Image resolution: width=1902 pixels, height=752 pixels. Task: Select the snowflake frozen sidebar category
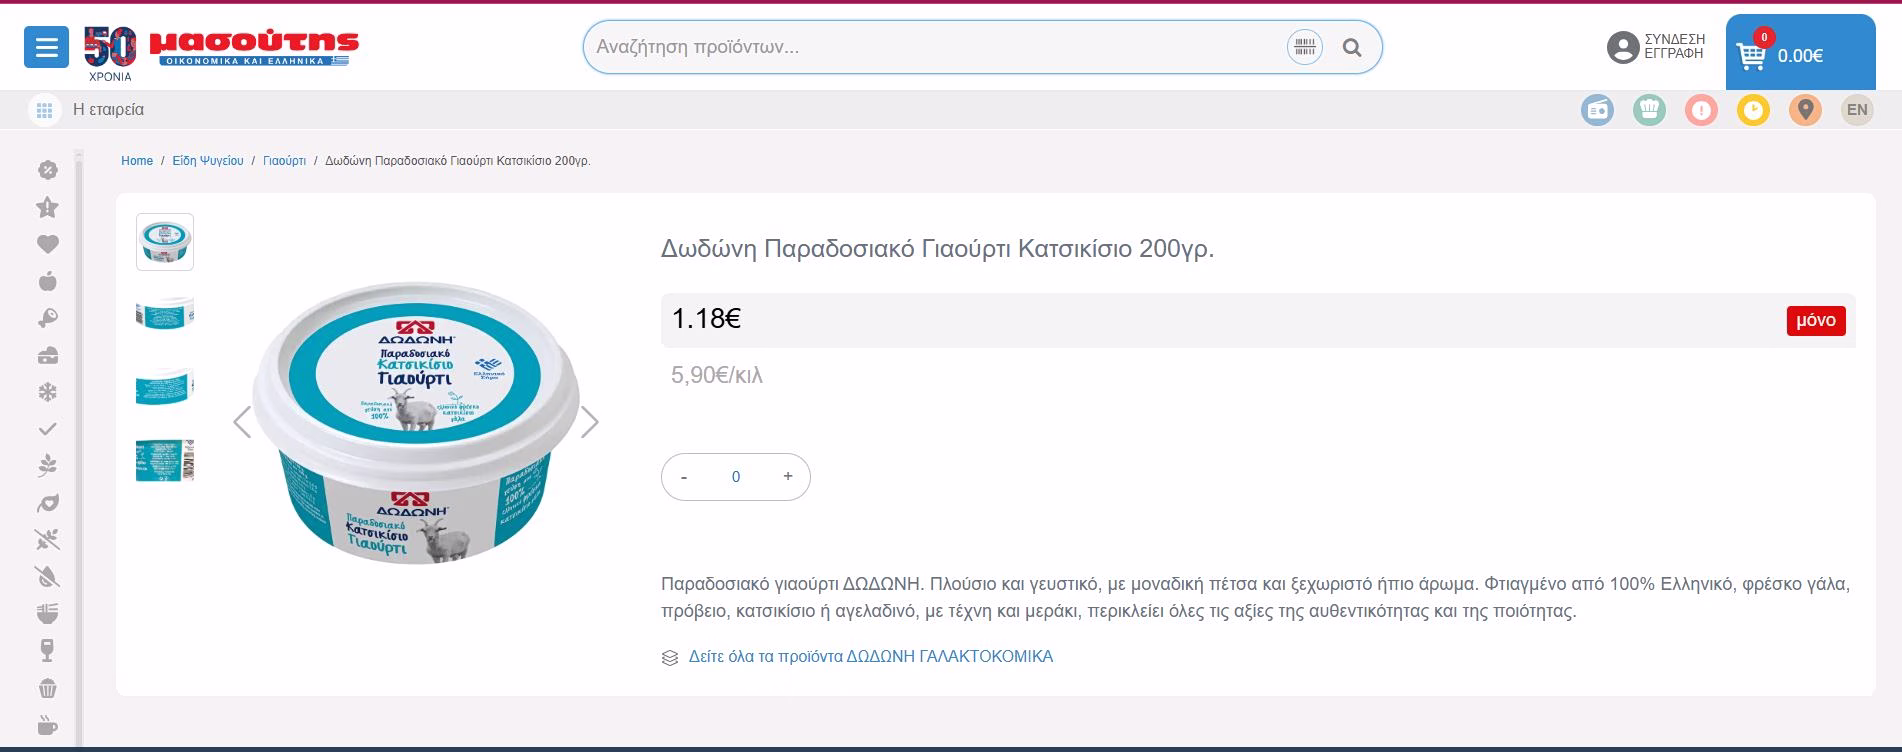48,392
